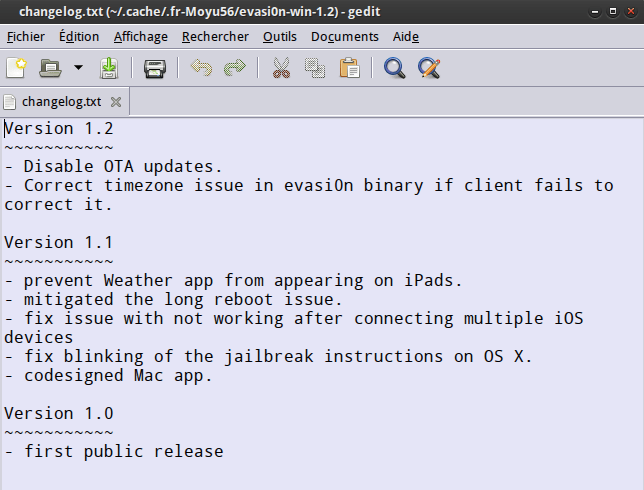Save the current file via toolbar
This screenshot has height=490, width=644.
tap(109, 68)
